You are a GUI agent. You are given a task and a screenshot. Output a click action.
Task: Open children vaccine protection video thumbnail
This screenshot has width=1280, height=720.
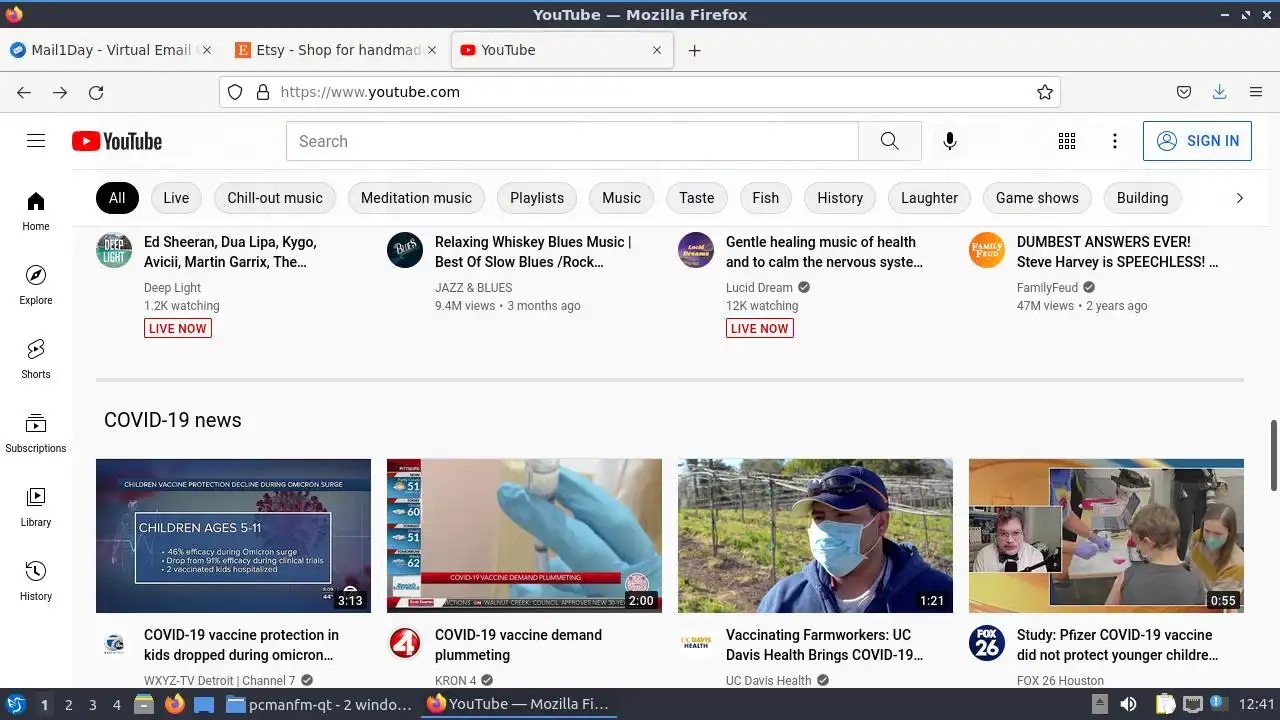233,536
